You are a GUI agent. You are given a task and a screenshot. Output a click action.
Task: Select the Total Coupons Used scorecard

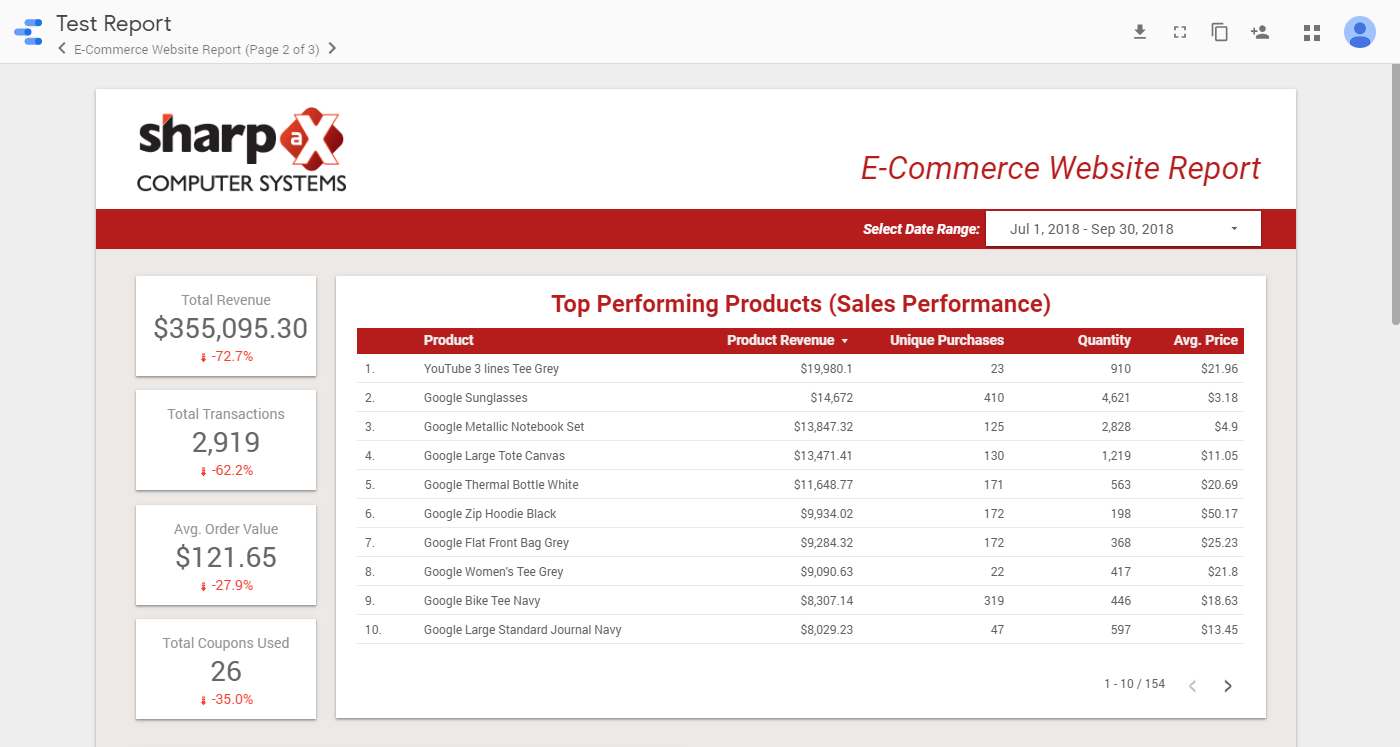pos(226,669)
